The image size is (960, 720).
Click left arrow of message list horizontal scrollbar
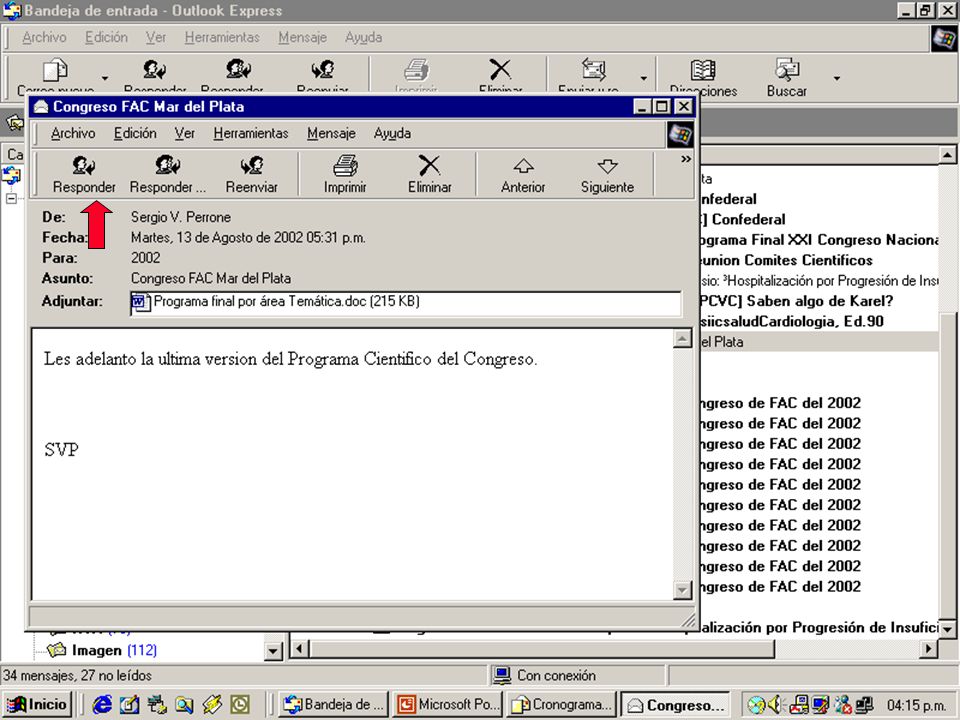(299, 648)
